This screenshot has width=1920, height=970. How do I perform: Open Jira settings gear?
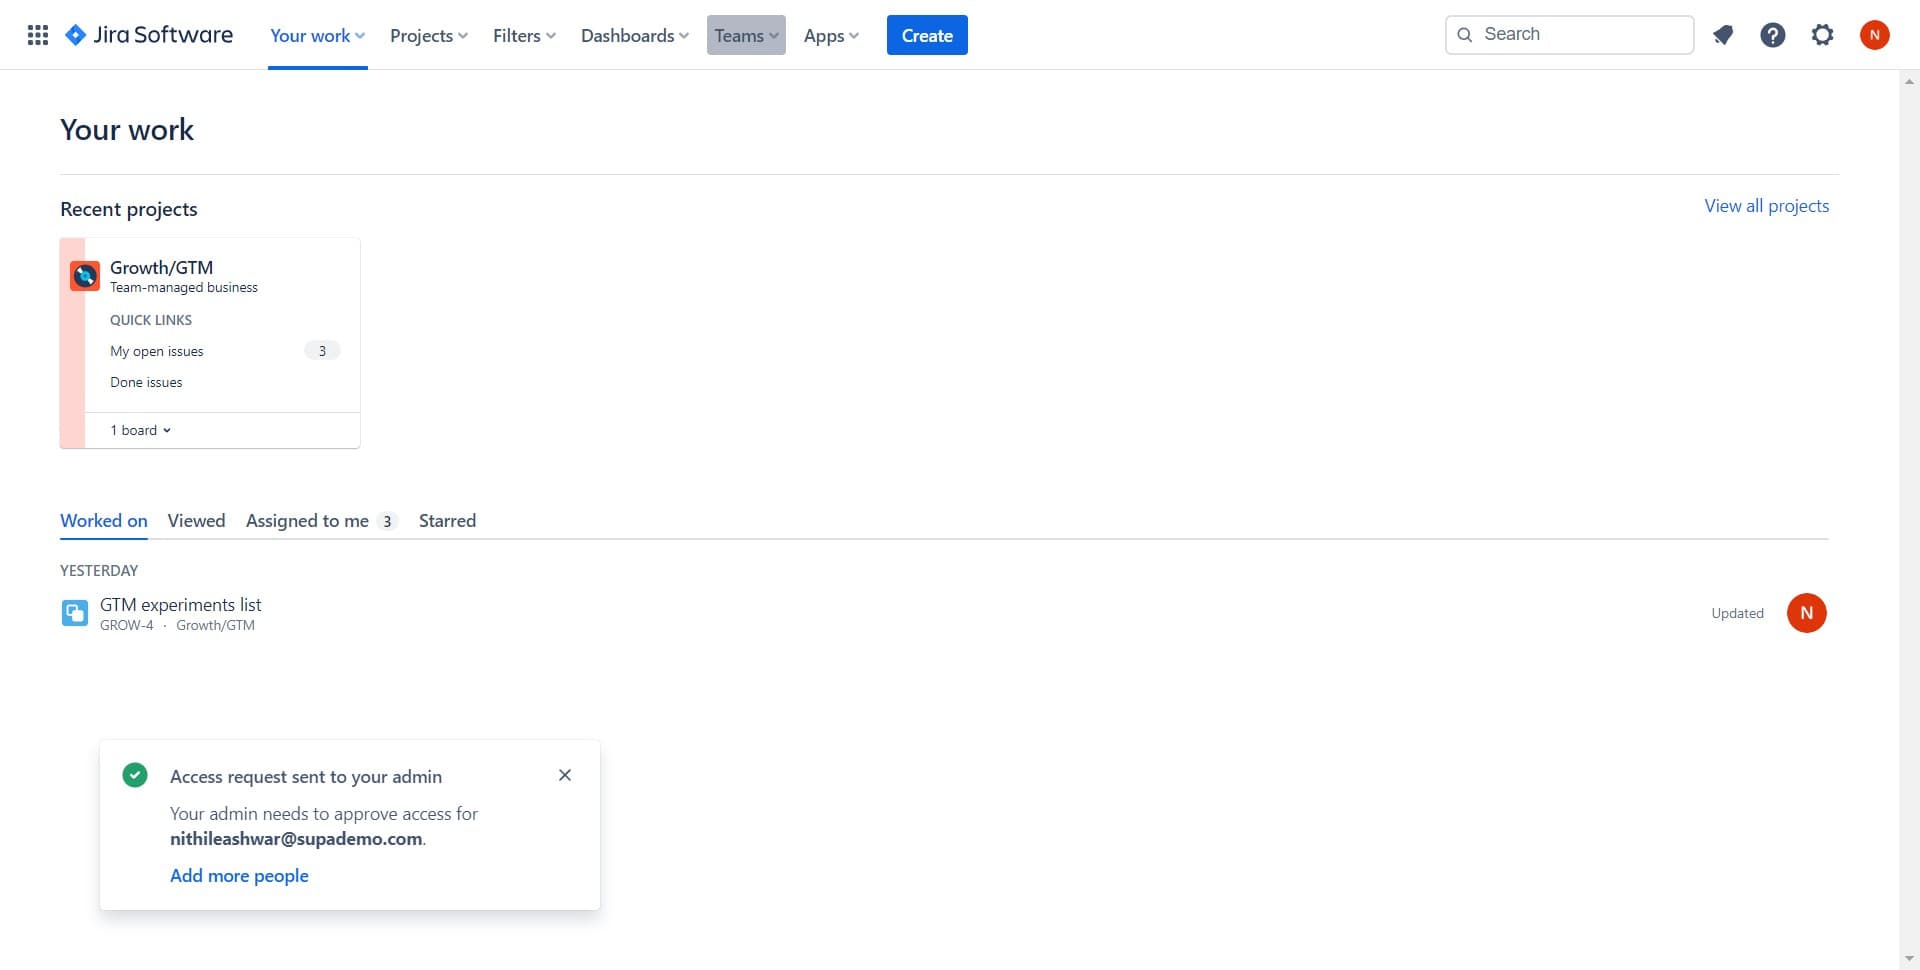click(x=1822, y=34)
